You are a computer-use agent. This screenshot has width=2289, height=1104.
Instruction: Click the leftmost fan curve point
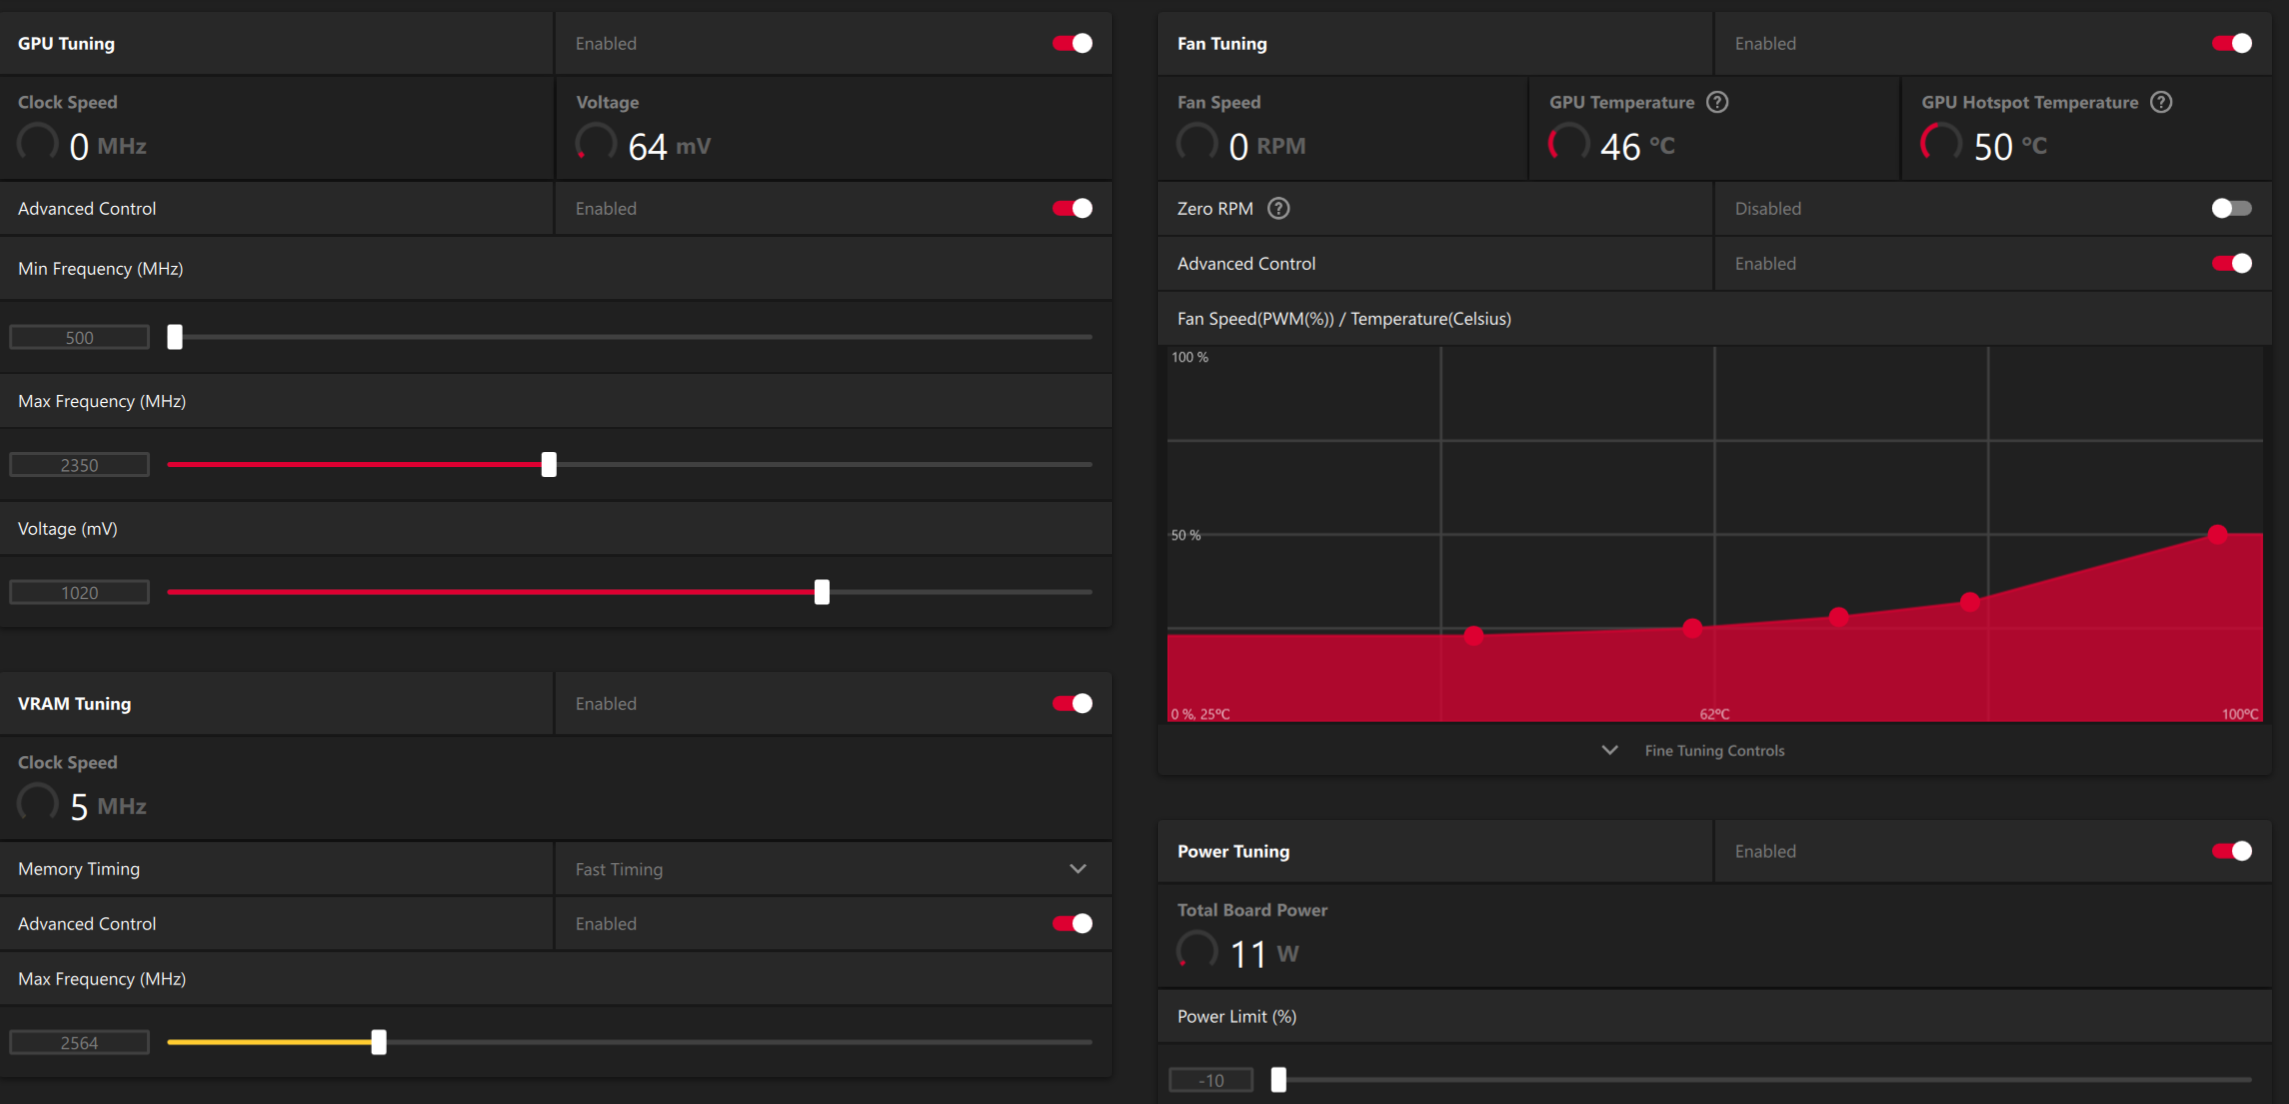tap(1473, 635)
